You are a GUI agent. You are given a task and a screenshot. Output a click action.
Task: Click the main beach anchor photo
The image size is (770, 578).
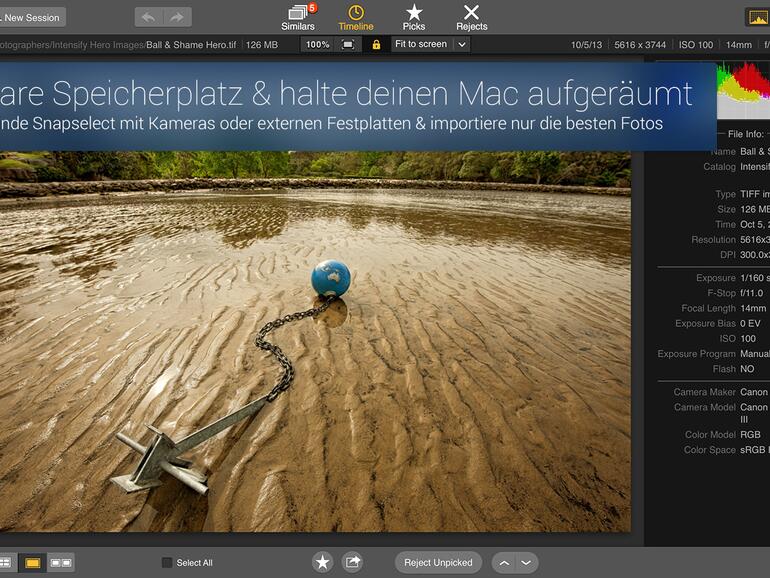click(x=314, y=341)
